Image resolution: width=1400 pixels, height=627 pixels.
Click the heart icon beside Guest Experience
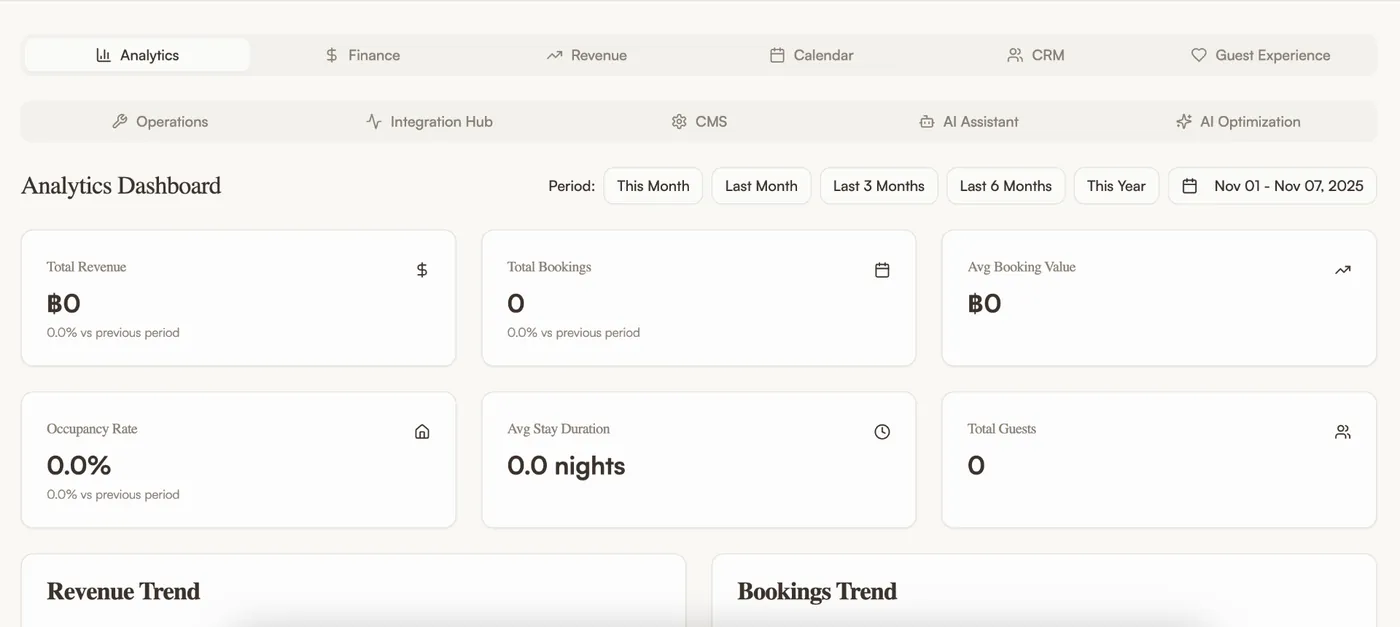pyautogui.click(x=1199, y=55)
